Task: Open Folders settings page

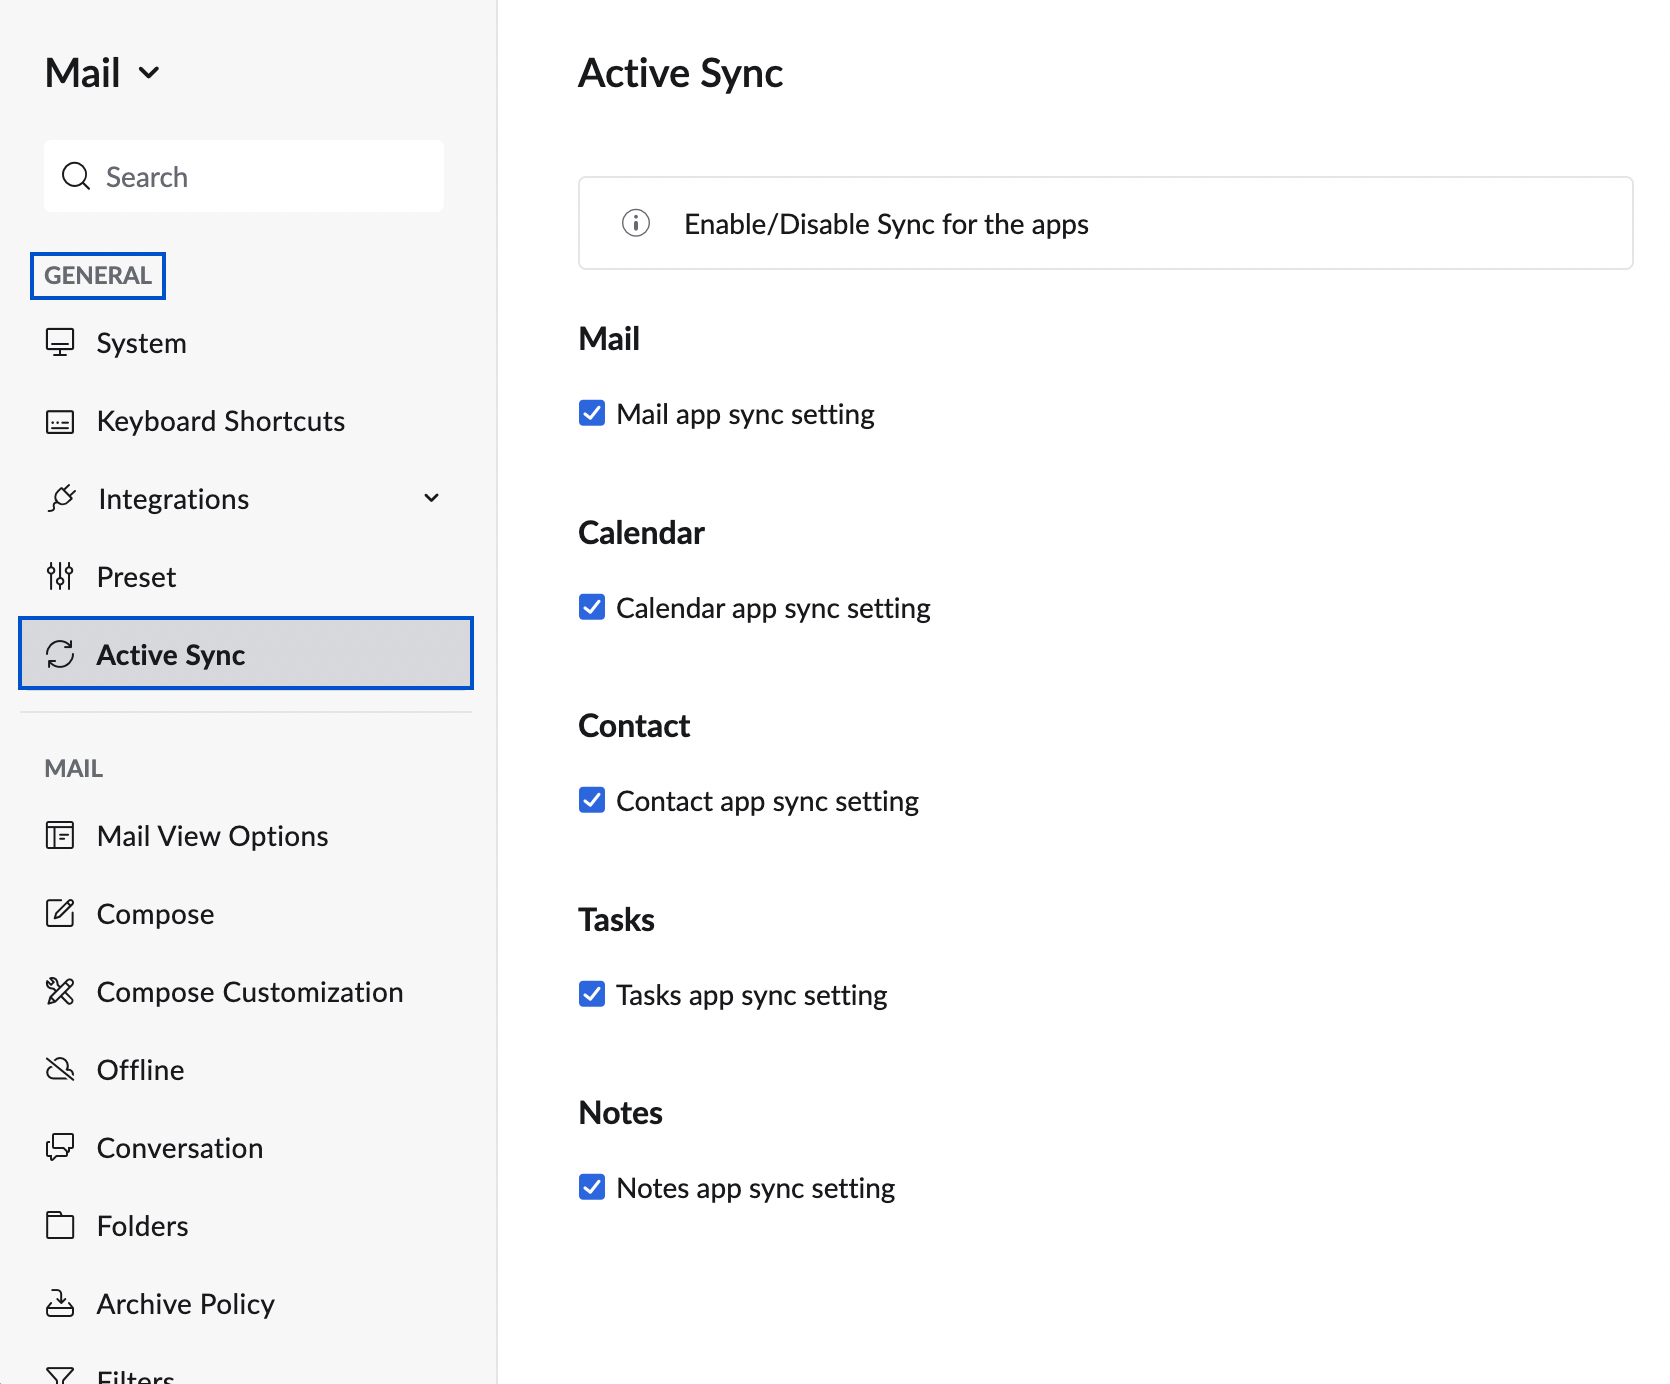Action: [x=142, y=1226]
